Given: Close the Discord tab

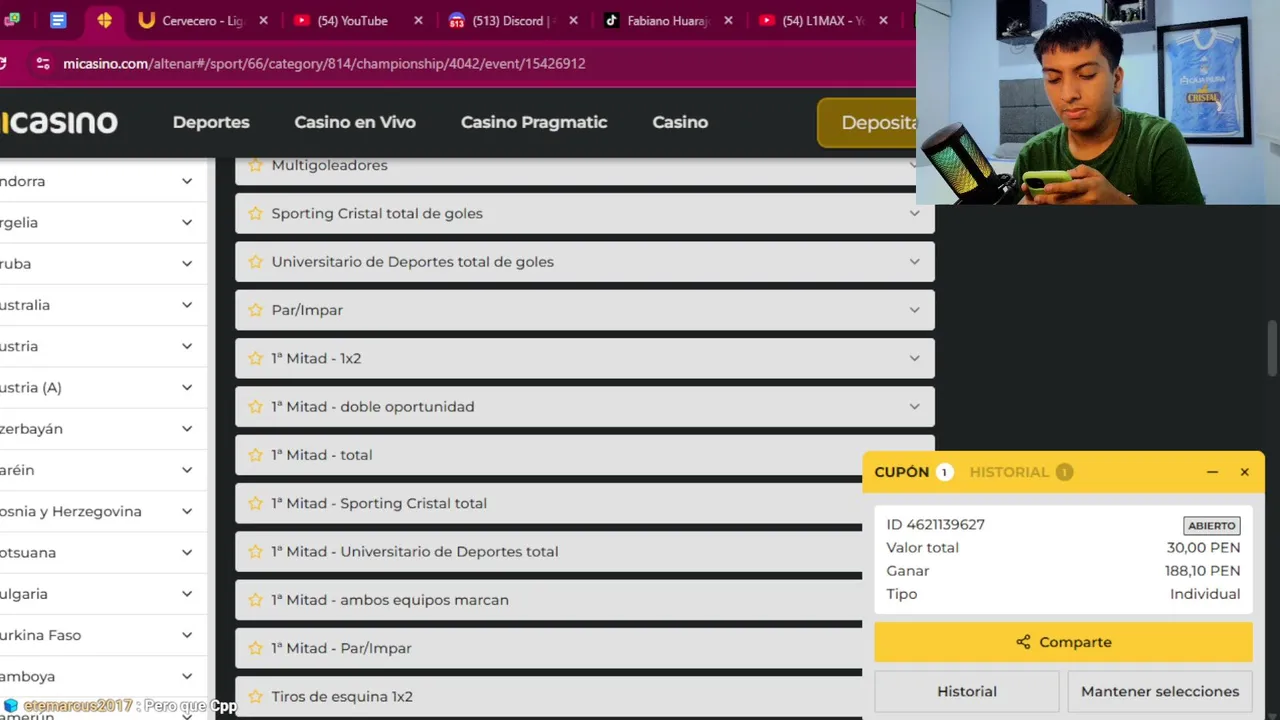Looking at the screenshot, I should 573,20.
